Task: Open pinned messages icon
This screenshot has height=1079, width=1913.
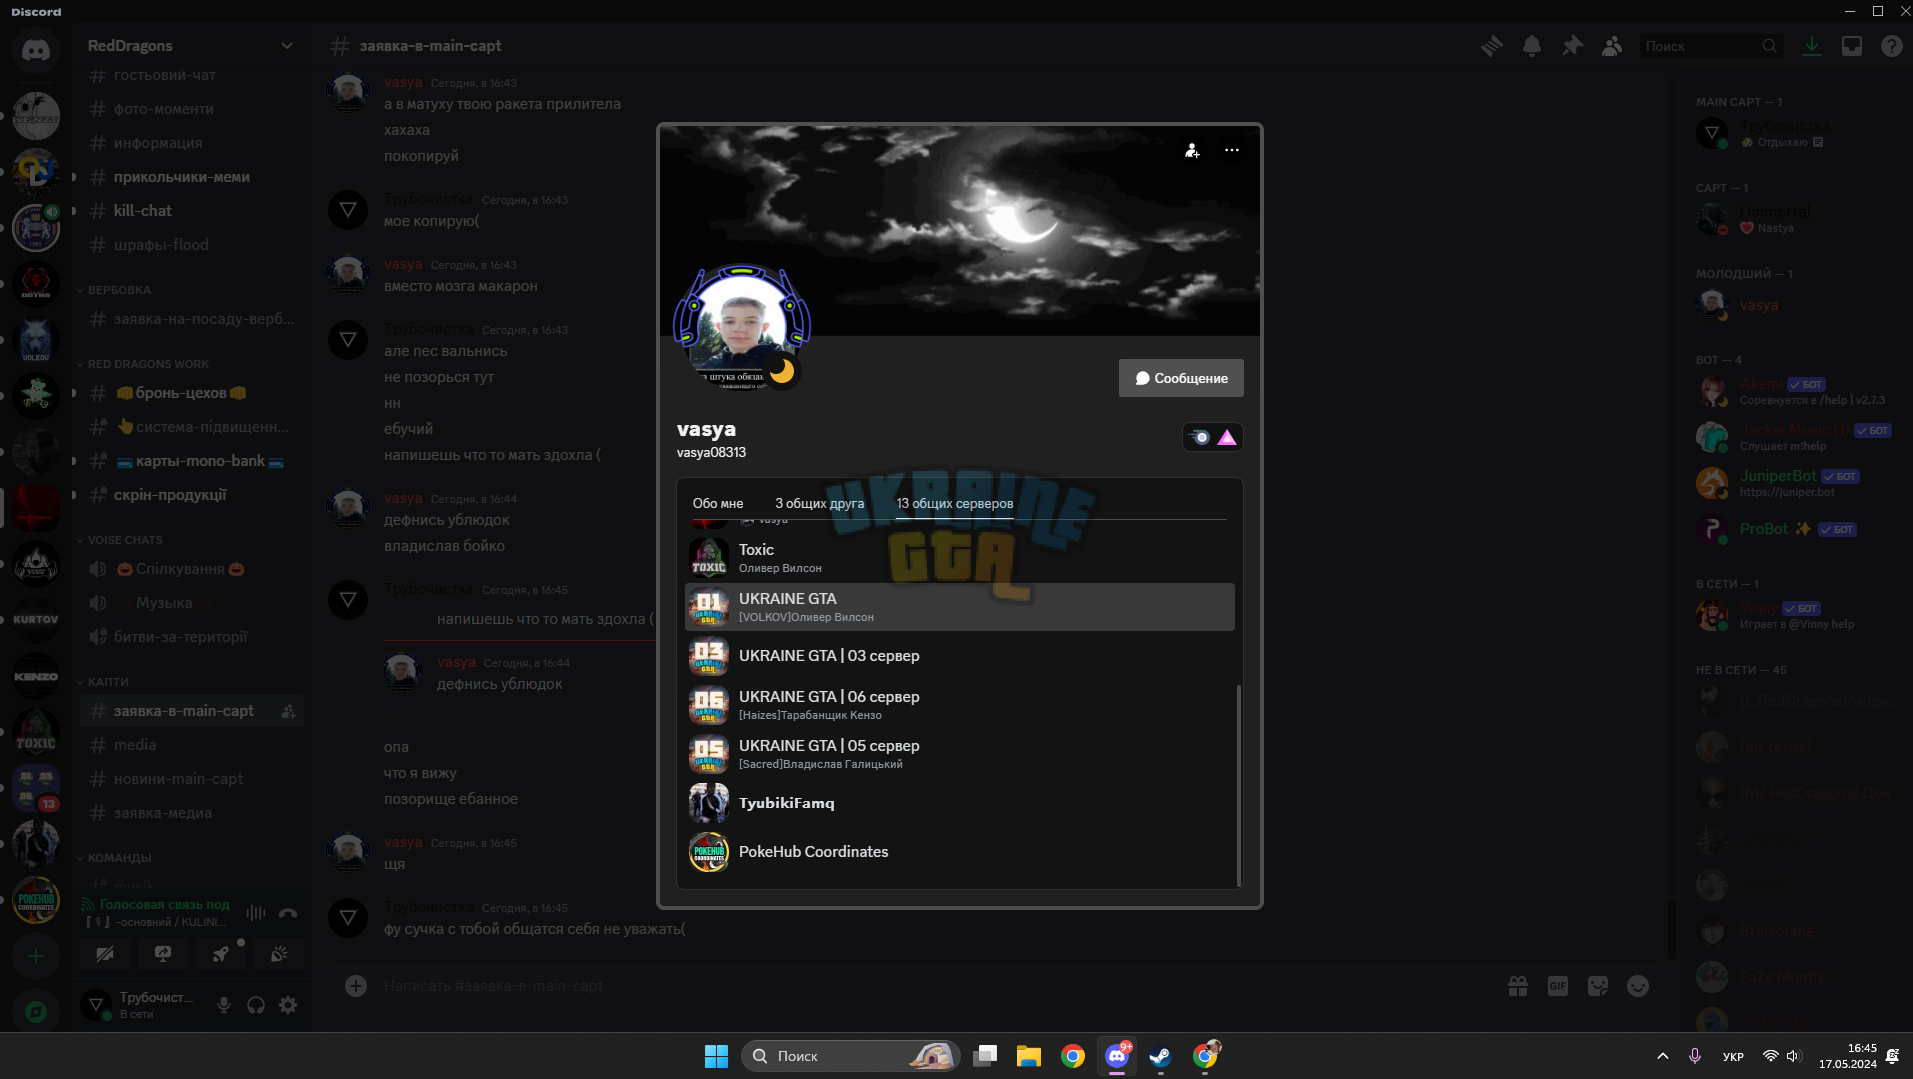Action: tap(1572, 46)
